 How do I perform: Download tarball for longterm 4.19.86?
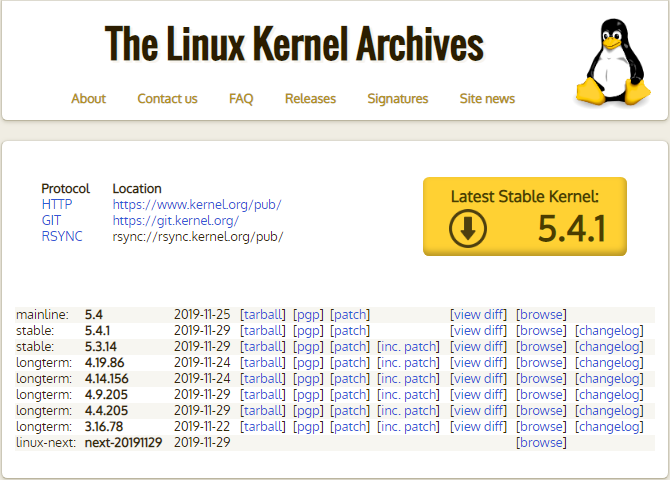[263, 362]
